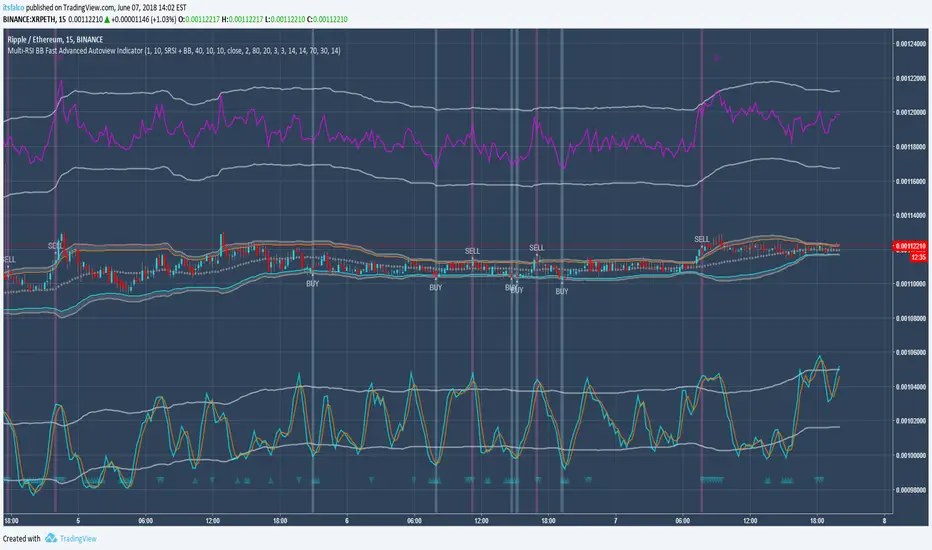Click the date label 6 on time axis

tap(347, 521)
